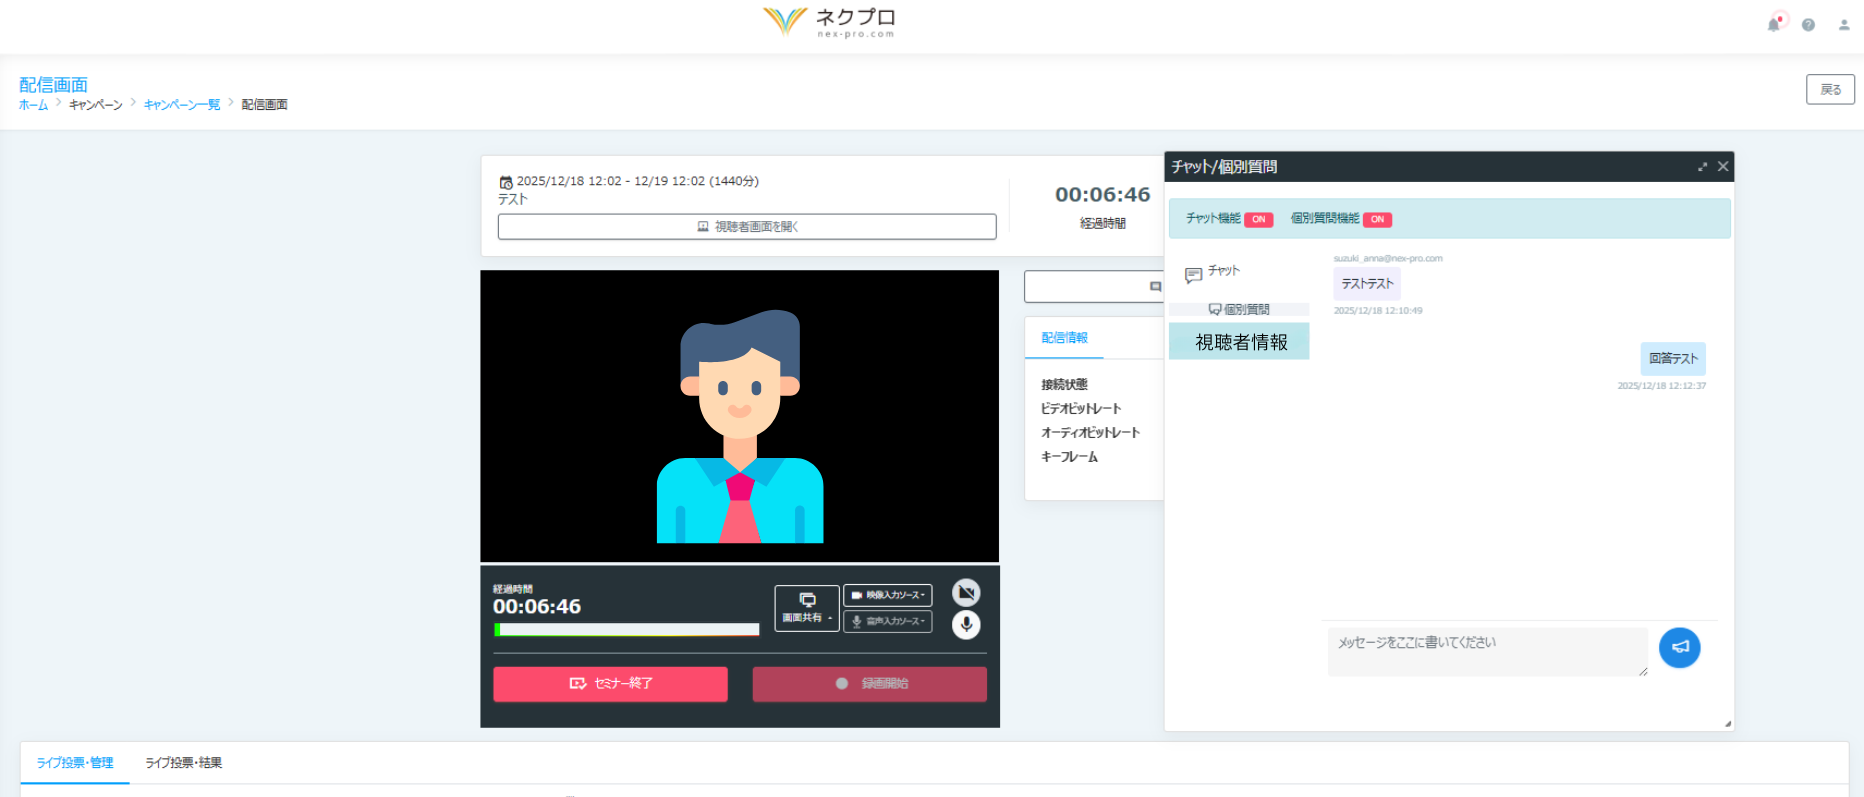Open the user account icon
Image resolution: width=1864 pixels, height=797 pixels.
(x=1843, y=25)
